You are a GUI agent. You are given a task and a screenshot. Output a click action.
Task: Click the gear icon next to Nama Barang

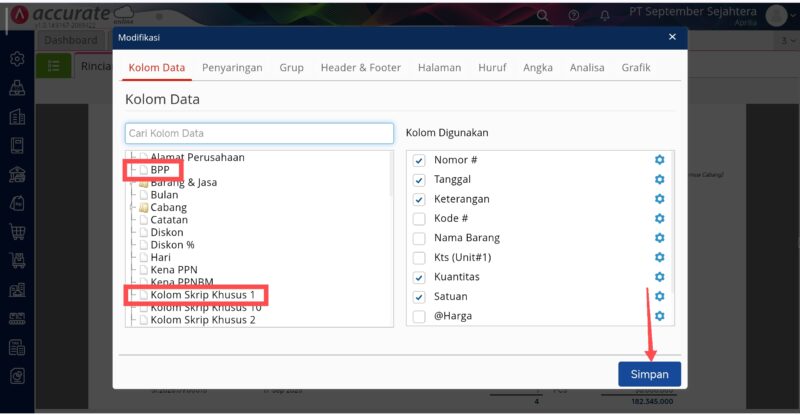[659, 238]
